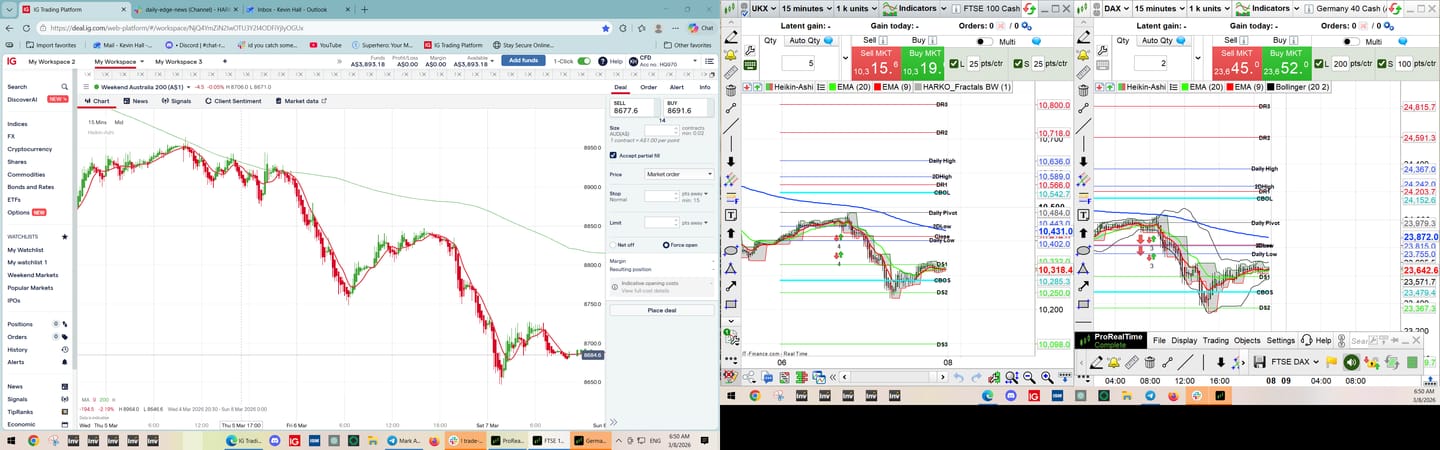Click undo arrow in UKX chart bottom toolbar

pos(958,377)
